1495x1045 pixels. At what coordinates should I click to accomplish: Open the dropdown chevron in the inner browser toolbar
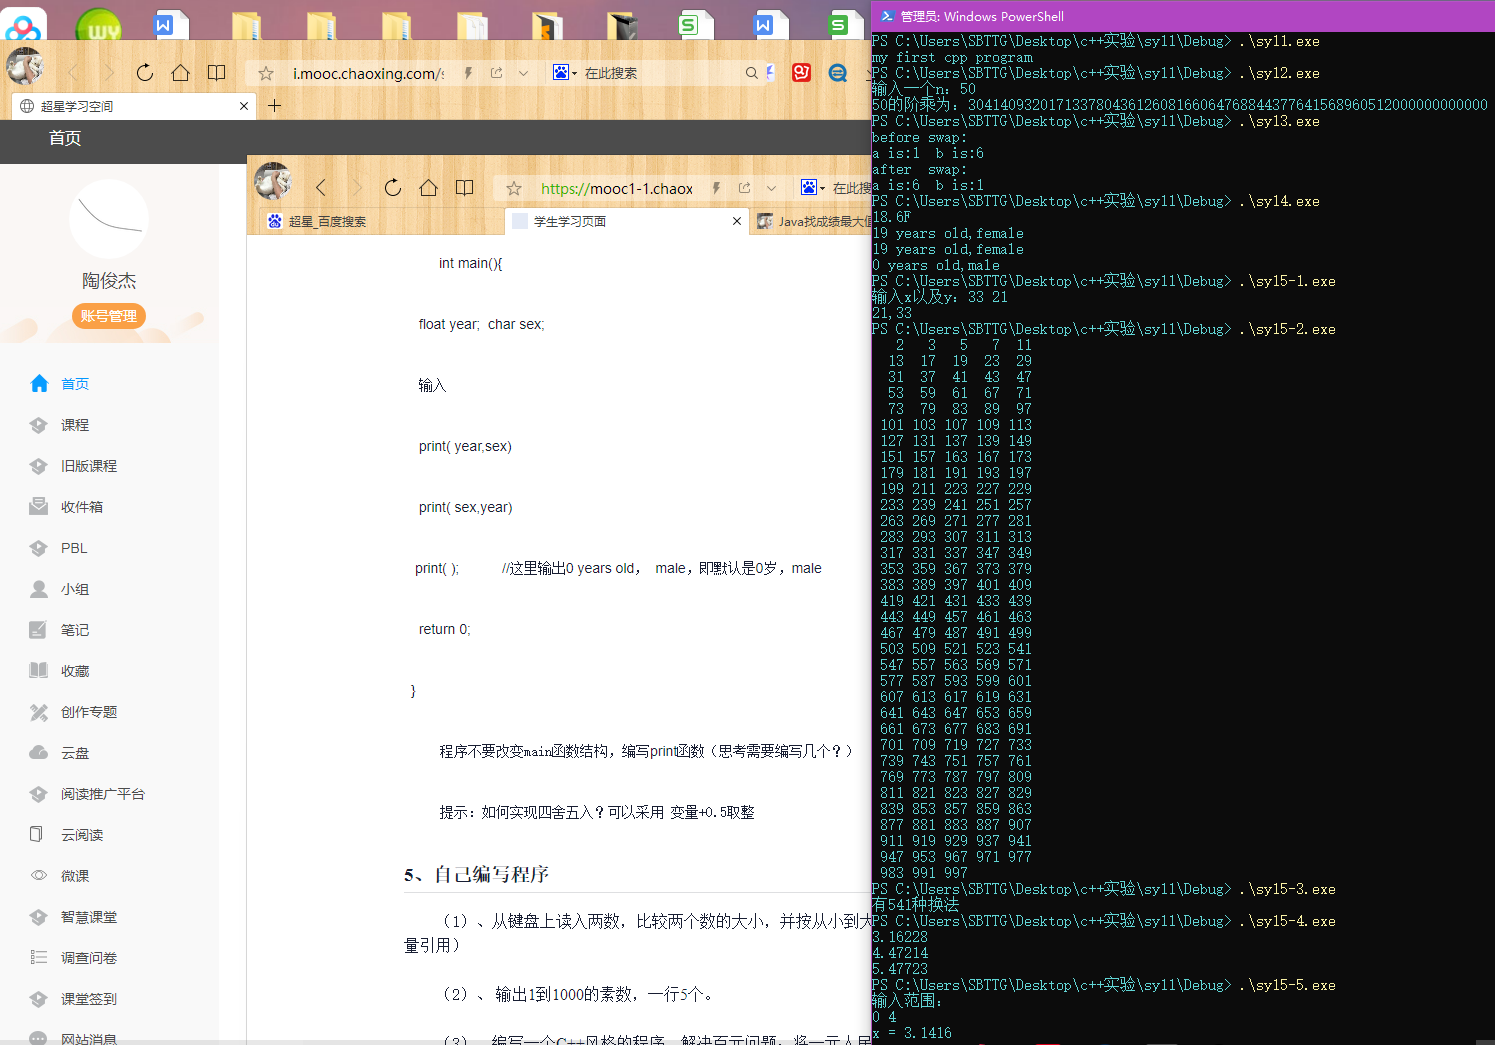point(771,188)
